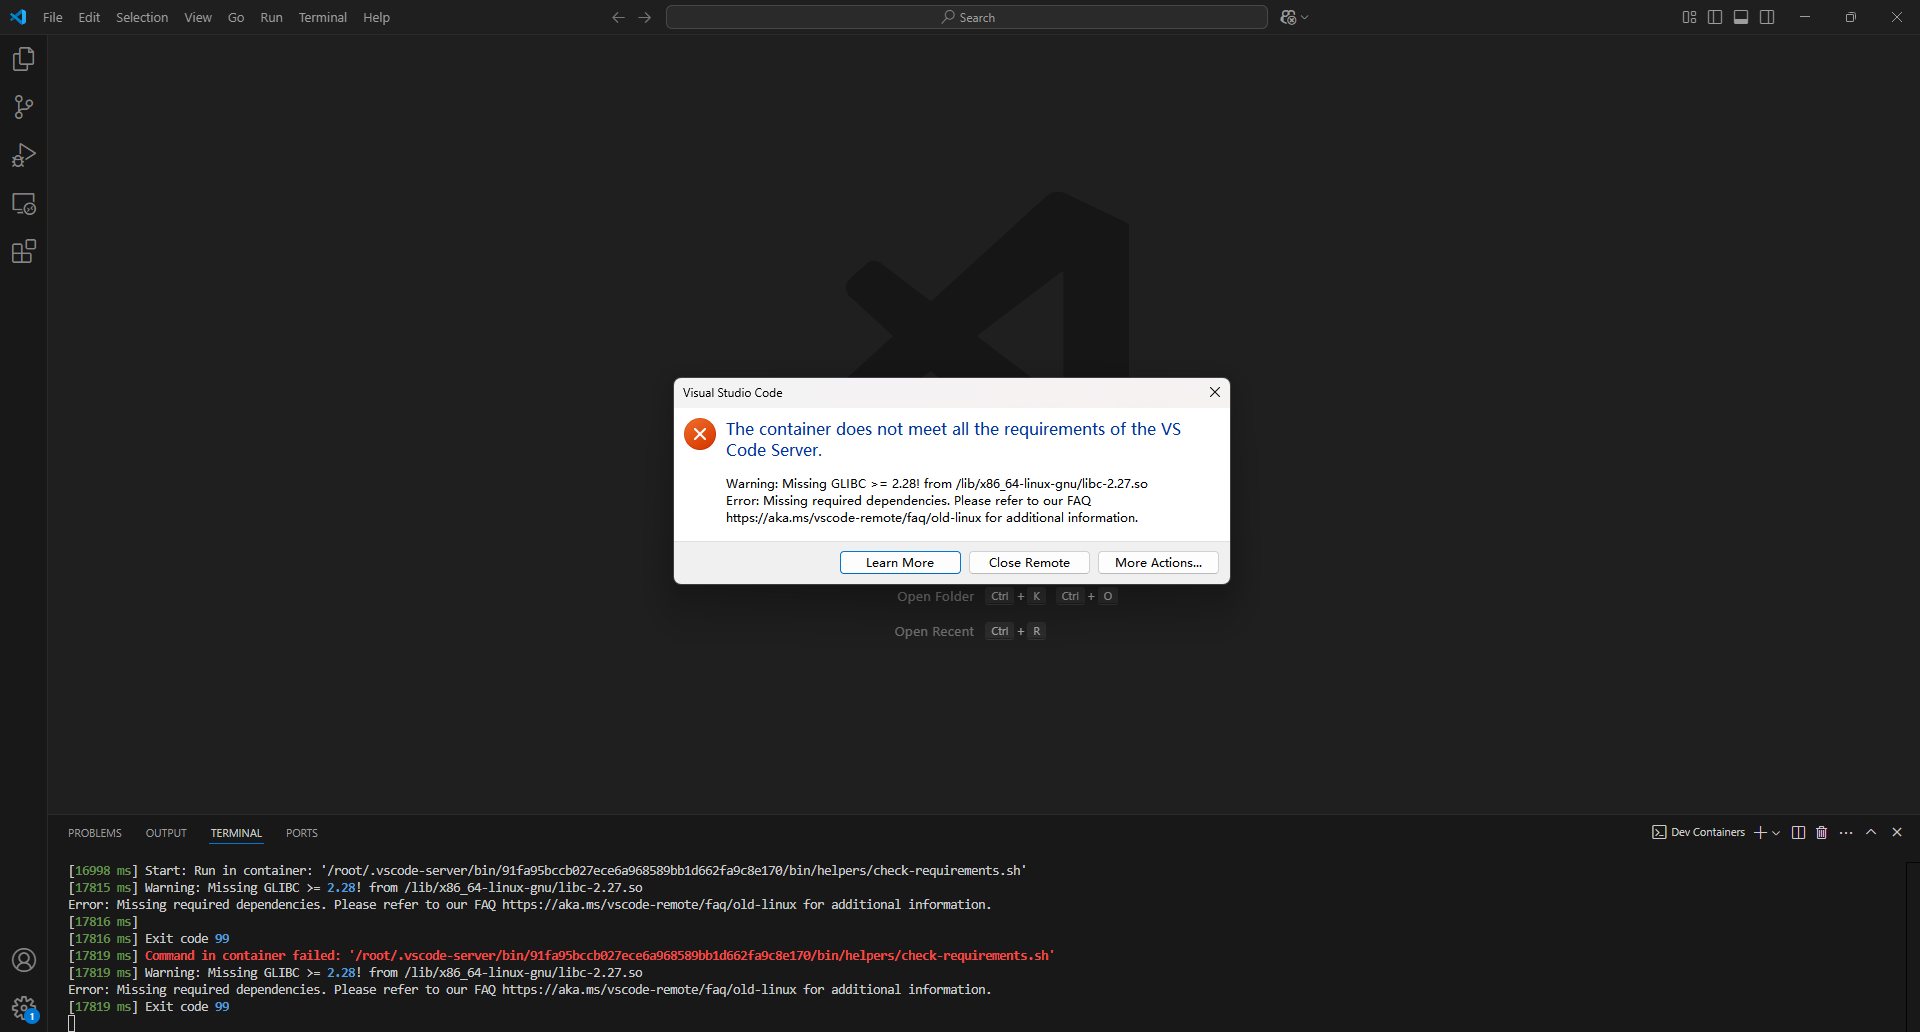Click the VS Code logo icon

(x=18, y=17)
